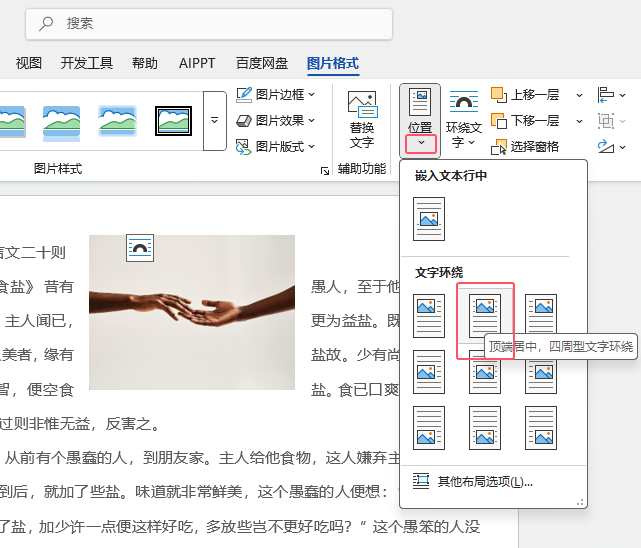The height and width of the screenshot is (548, 641).
Task: Click the align objects icon in the ribbon
Action: point(605,95)
